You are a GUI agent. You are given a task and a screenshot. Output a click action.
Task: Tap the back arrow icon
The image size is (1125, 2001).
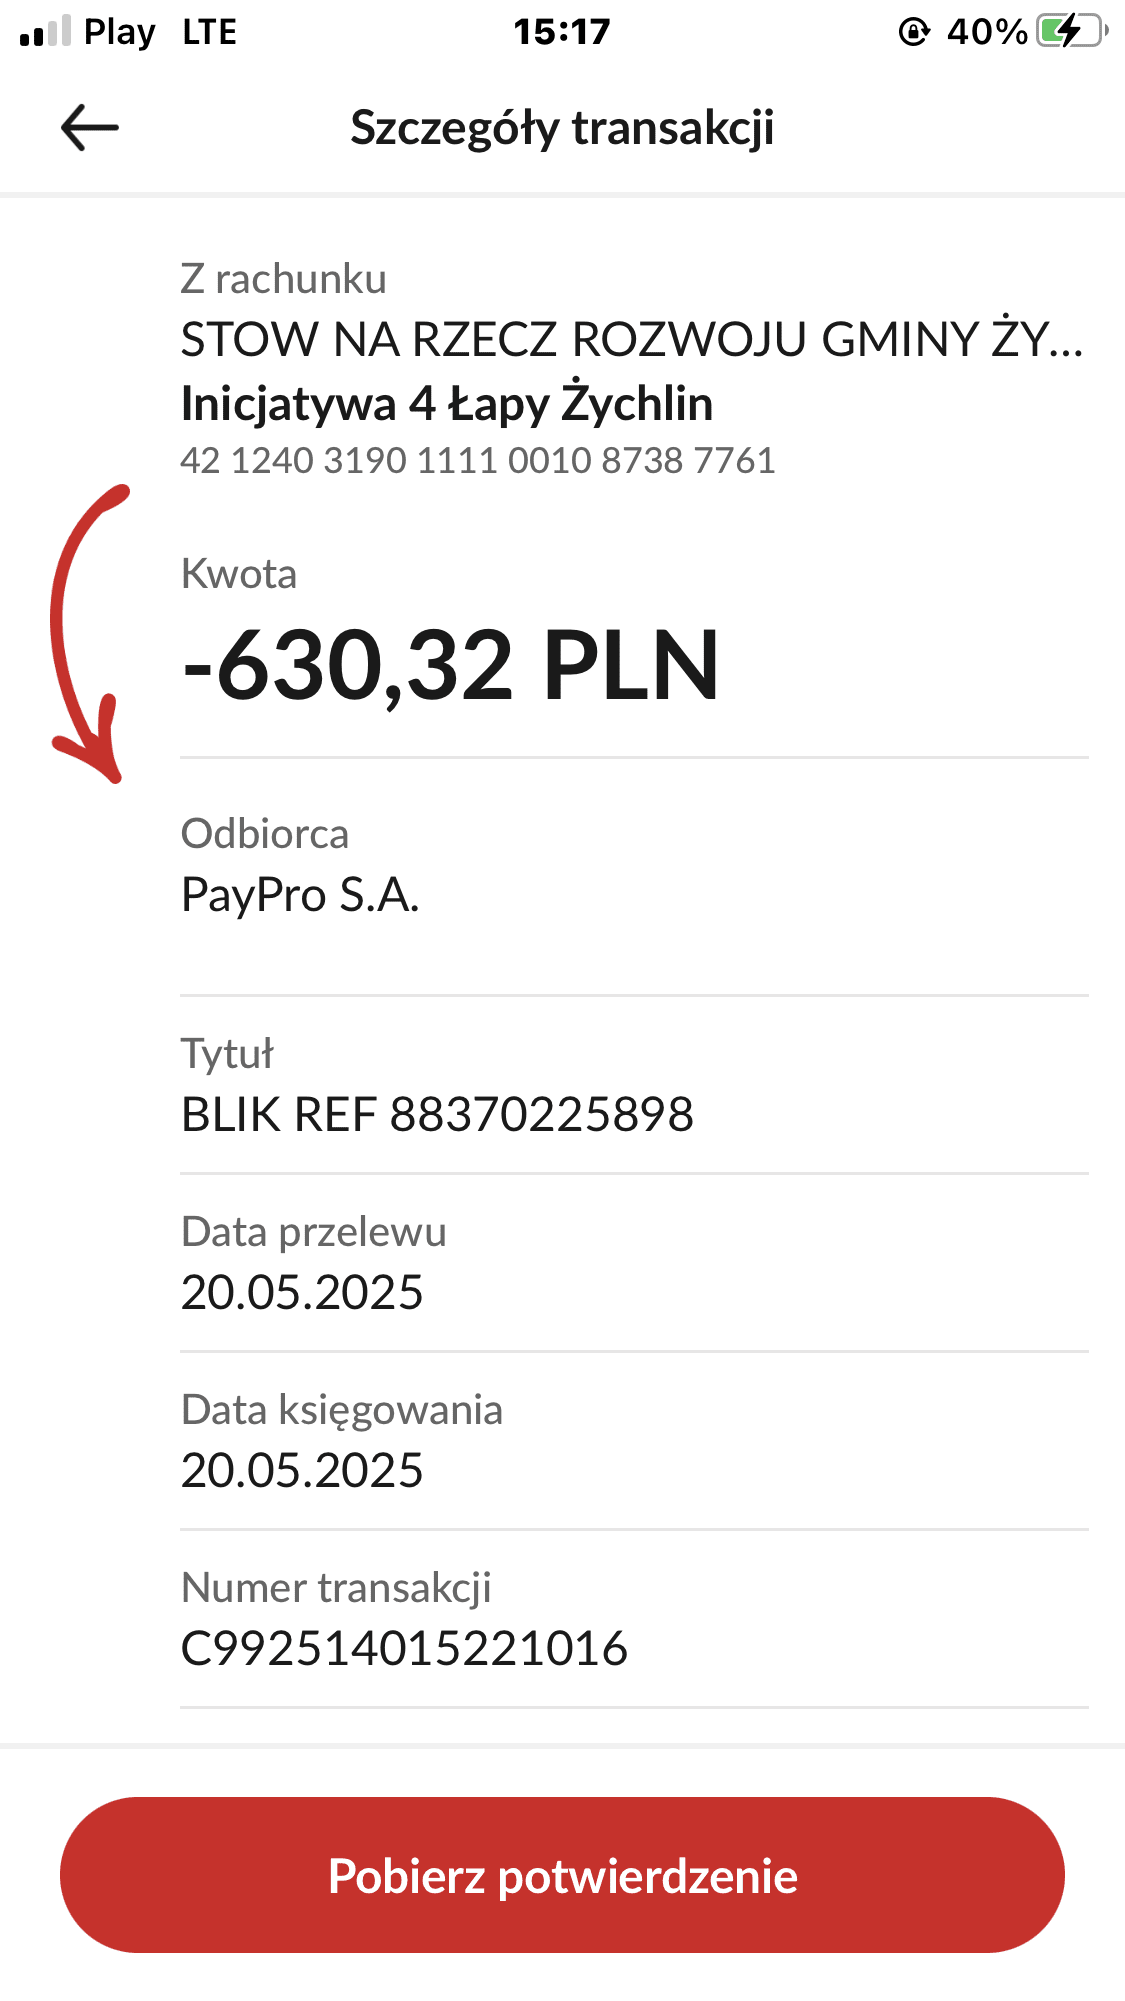(x=90, y=128)
